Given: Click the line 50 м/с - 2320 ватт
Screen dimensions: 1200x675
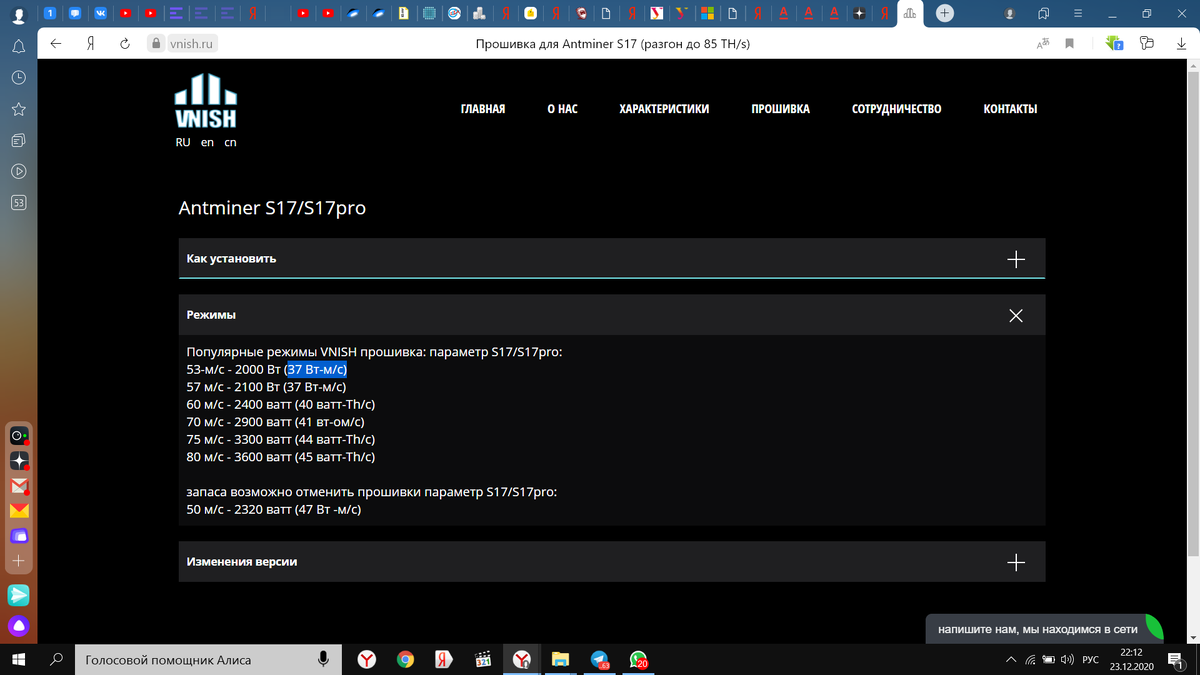Looking at the screenshot, I should pyautogui.click(x=274, y=510).
